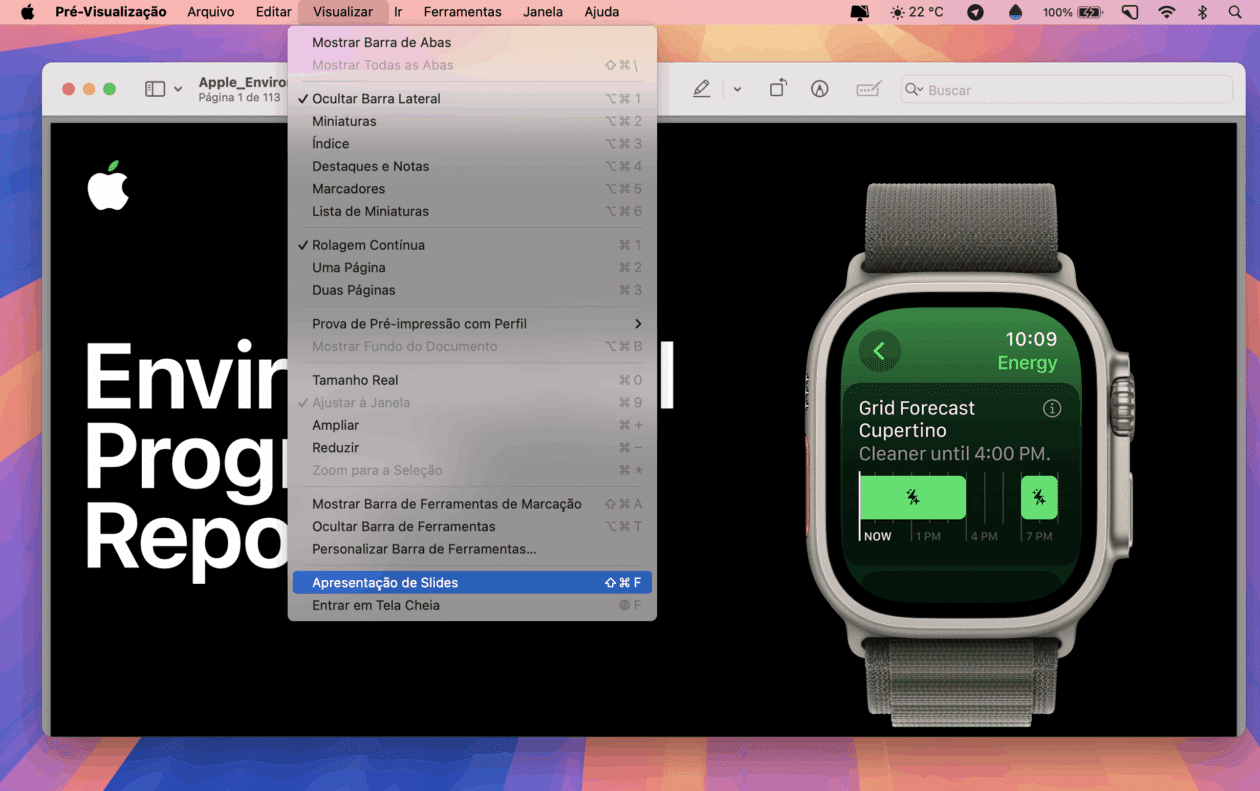Open the Editar menu
The image size is (1260, 791).
pos(273,12)
